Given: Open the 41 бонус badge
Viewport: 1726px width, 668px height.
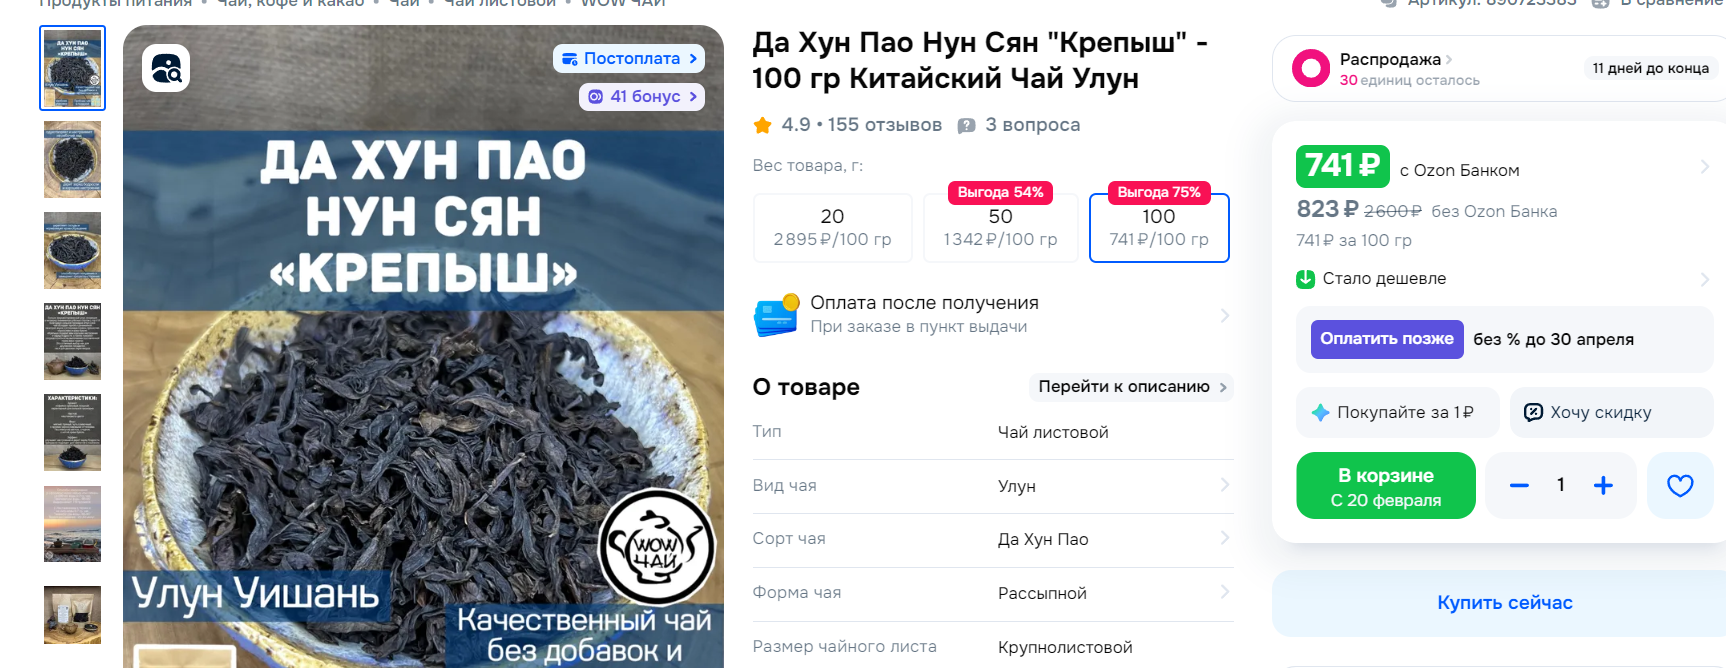Looking at the screenshot, I should (x=642, y=96).
